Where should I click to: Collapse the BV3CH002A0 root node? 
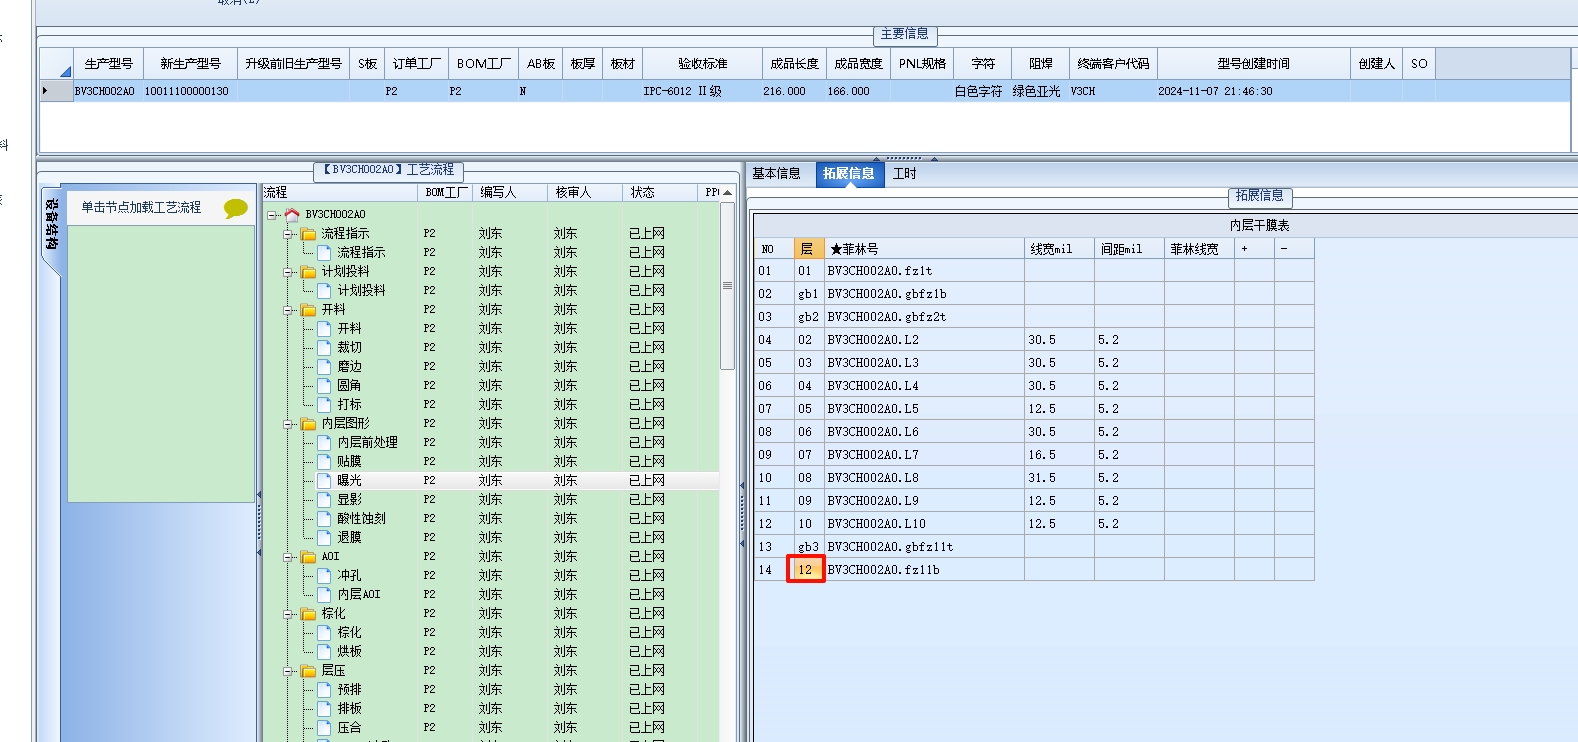tap(272, 214)
